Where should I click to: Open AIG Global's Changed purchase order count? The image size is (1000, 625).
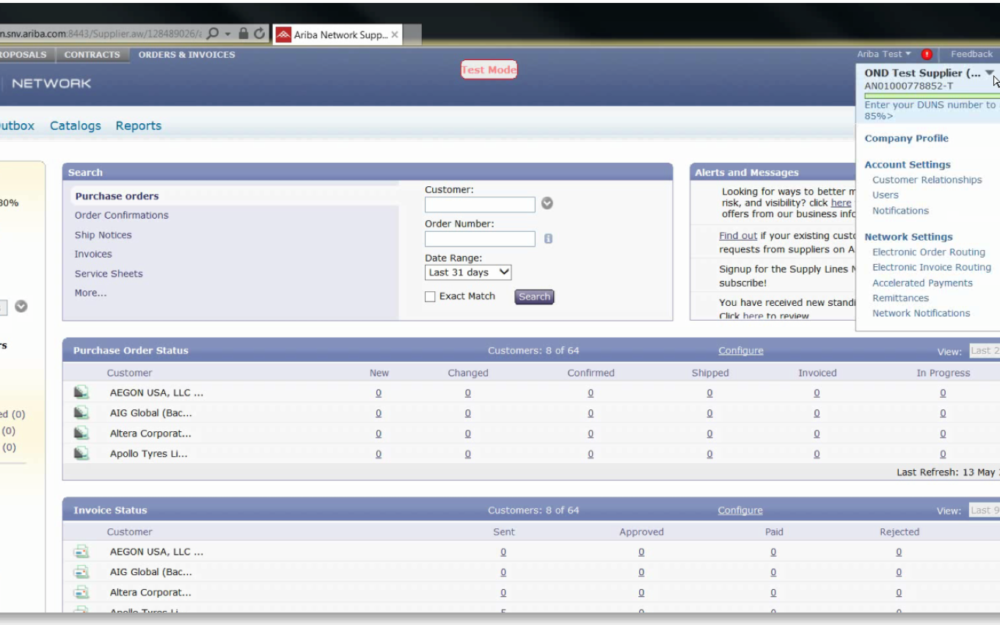point(467,414)
